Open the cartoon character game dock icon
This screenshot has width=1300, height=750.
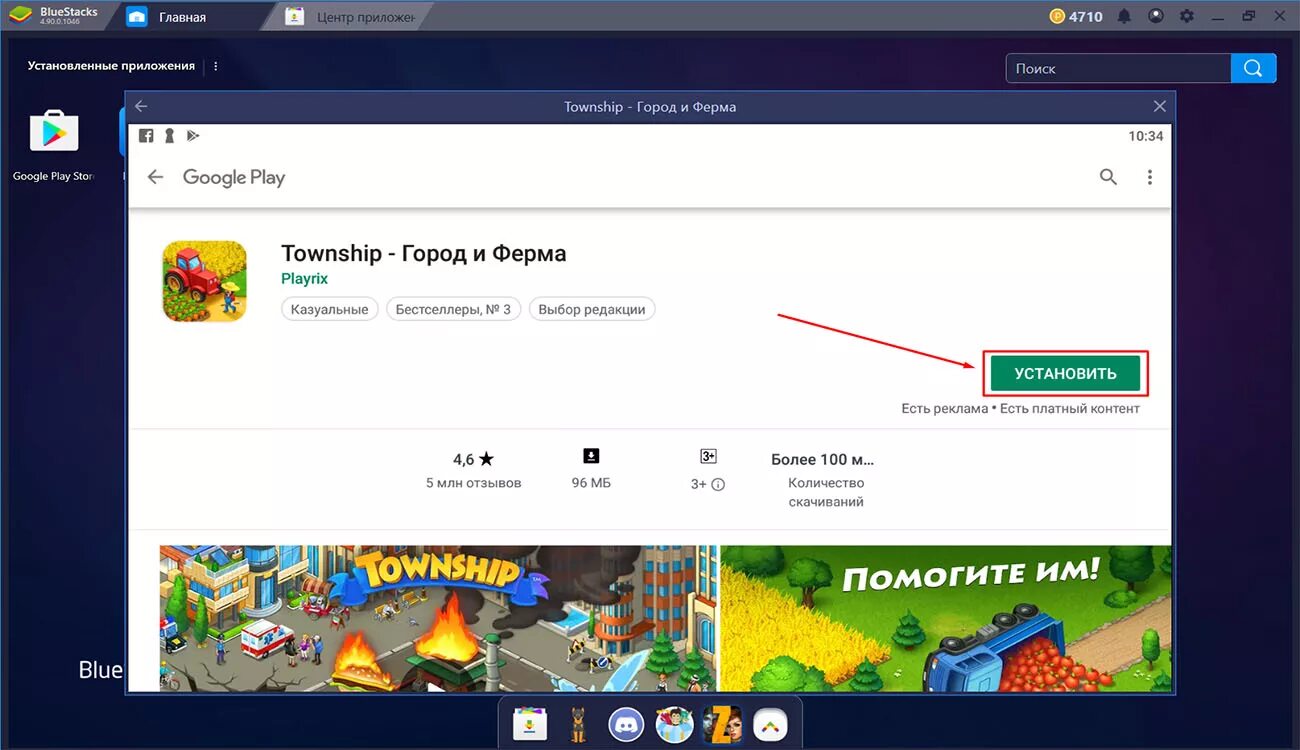tap(673, 724)
